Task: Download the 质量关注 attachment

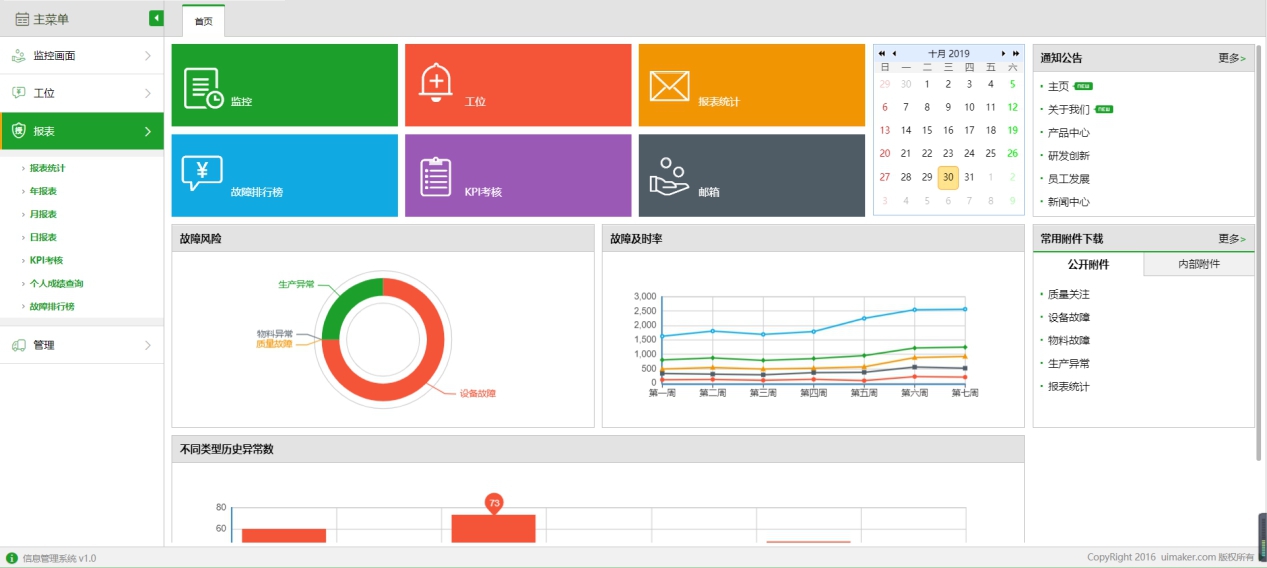Action: tap(1069, 295)
